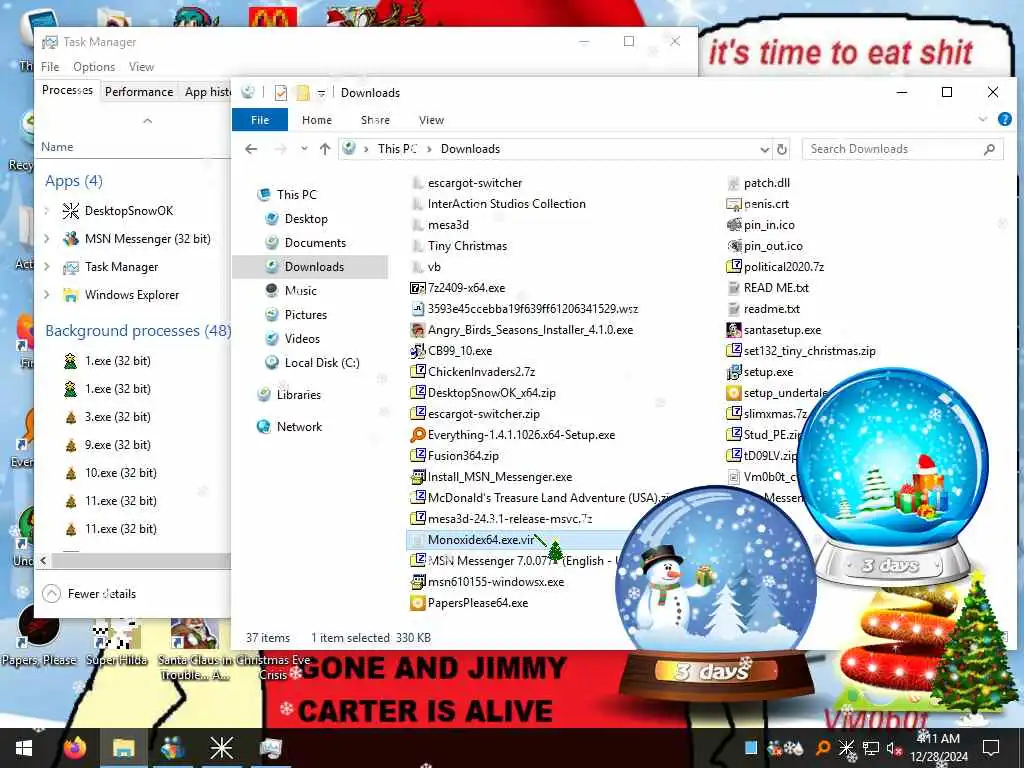Open the File tab in Downloads window
The image size is (1024, 768).
pyautogui.click(x=260, y=120)
